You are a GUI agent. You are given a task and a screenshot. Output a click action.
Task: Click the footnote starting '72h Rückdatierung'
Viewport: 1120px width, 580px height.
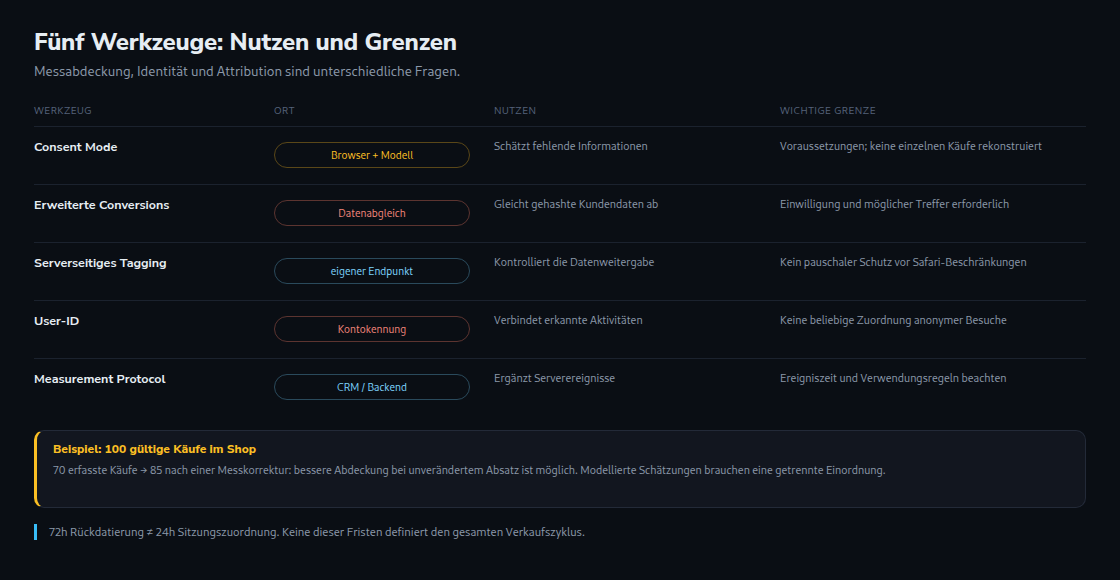[x=316, y=532]
